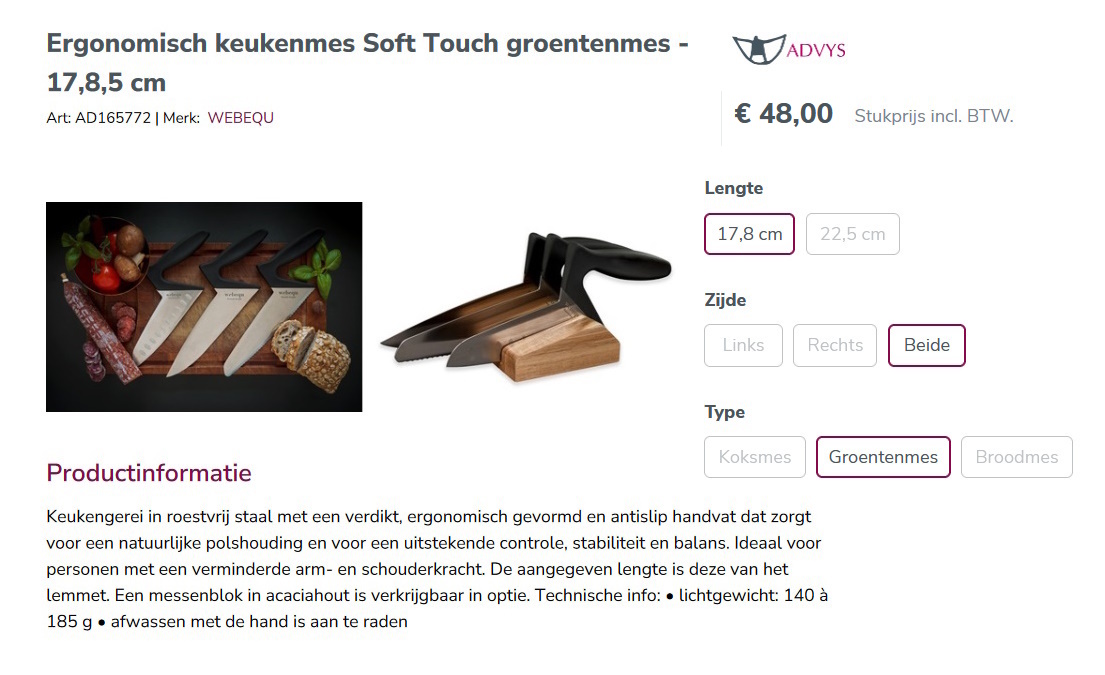Open the first knife set photo
Image resolution: width=1105 pixels, height=675 pixels.
pyautogui.click(x=203, y=306)
